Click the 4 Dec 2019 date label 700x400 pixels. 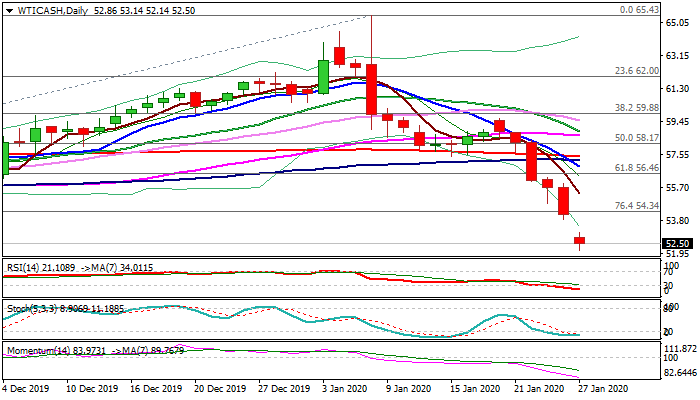click(25, 388)
